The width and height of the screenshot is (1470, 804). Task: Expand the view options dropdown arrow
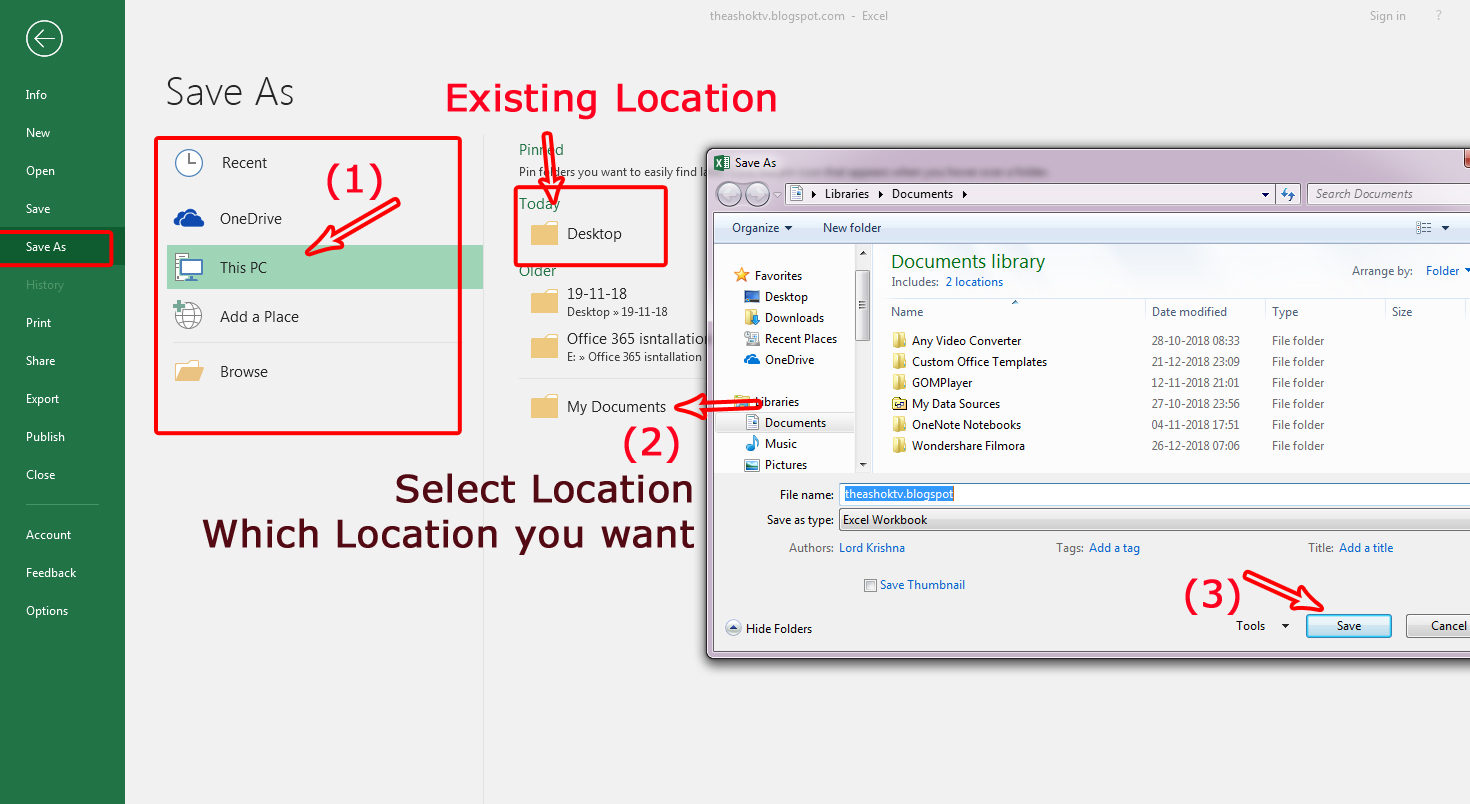[1446, 229]
